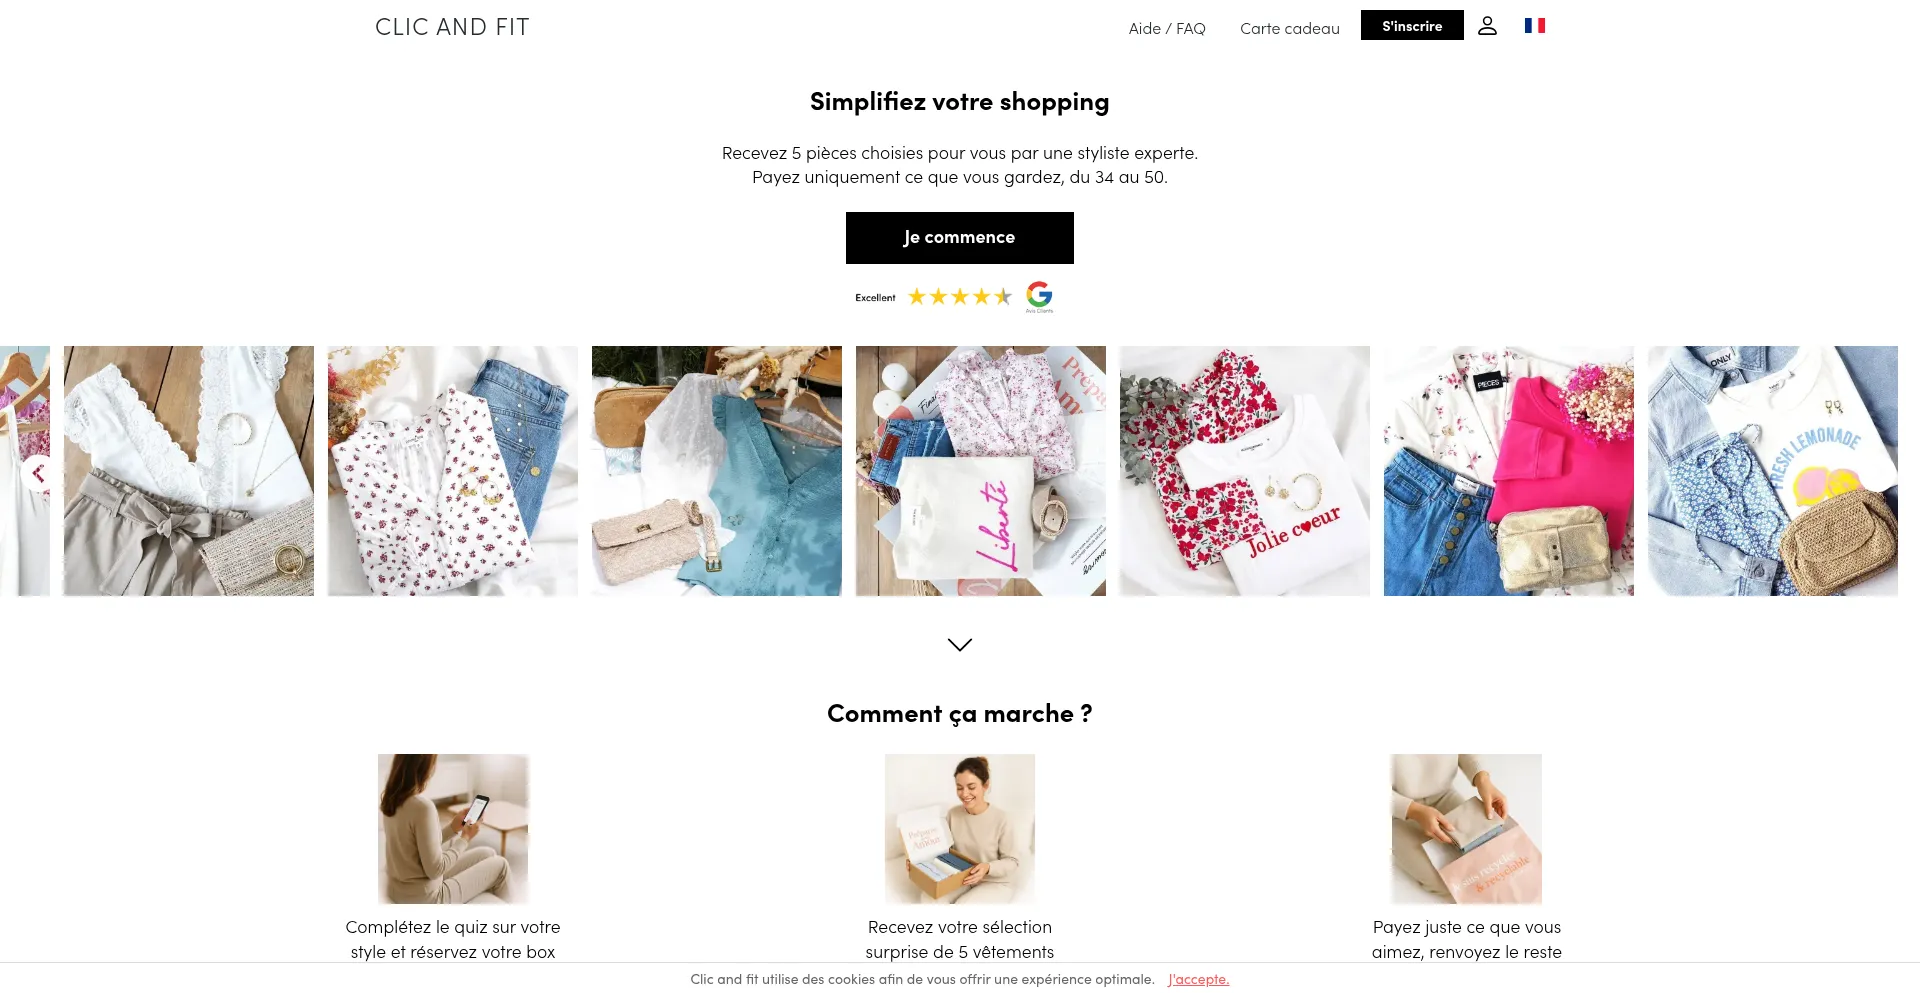The width and height of the screenshot is (1920, 993).
Task: Open the Carte cadeau menu item
Action: pos(1290,28)
